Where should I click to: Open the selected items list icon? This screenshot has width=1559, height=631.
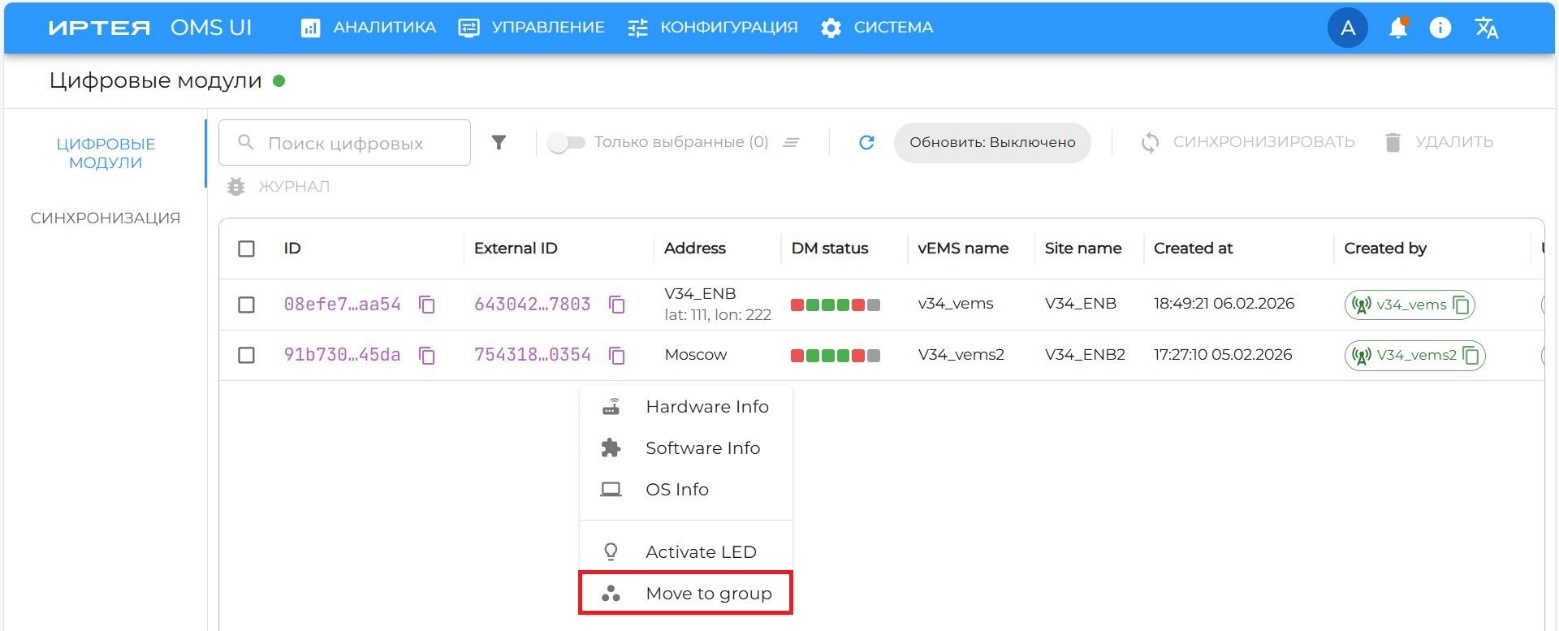(x=791, y=143)
